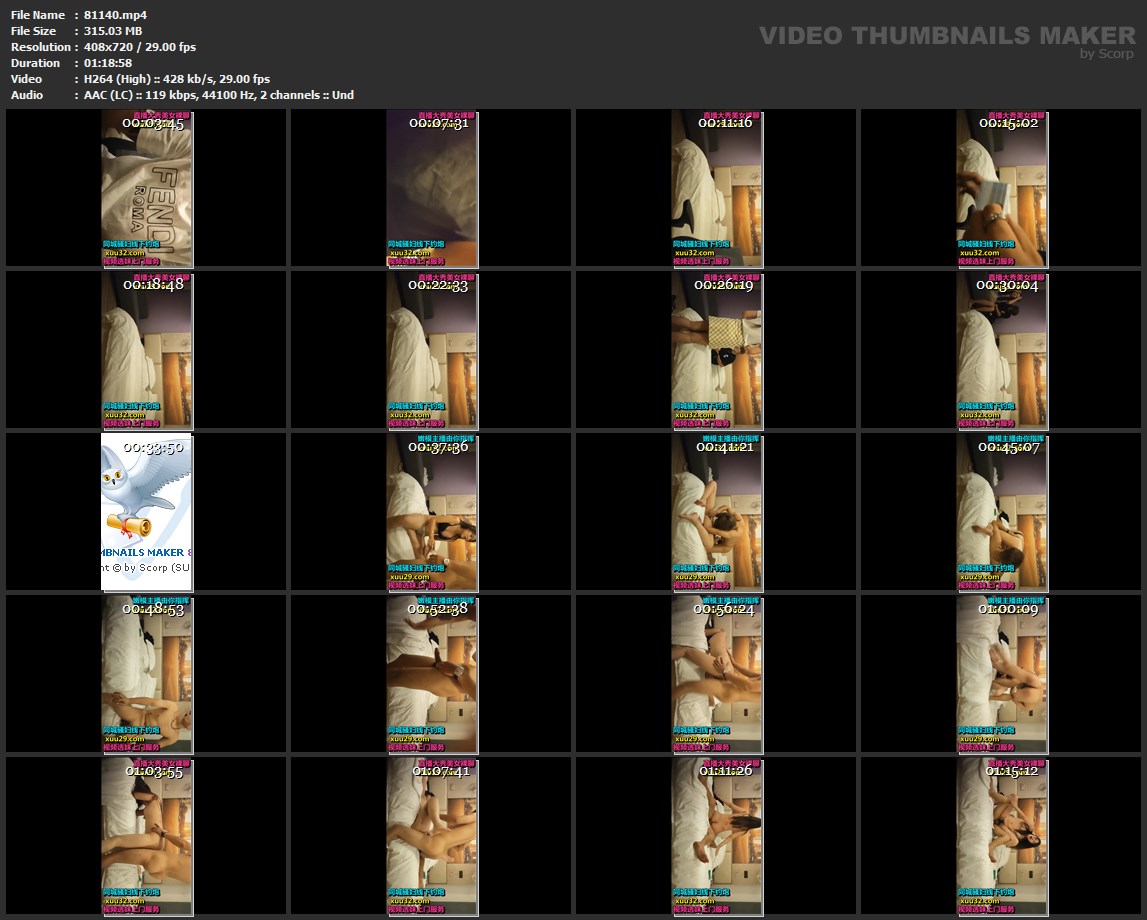
Task: Open the thumbnail at 00:03:45
Action: pos(147,188)
